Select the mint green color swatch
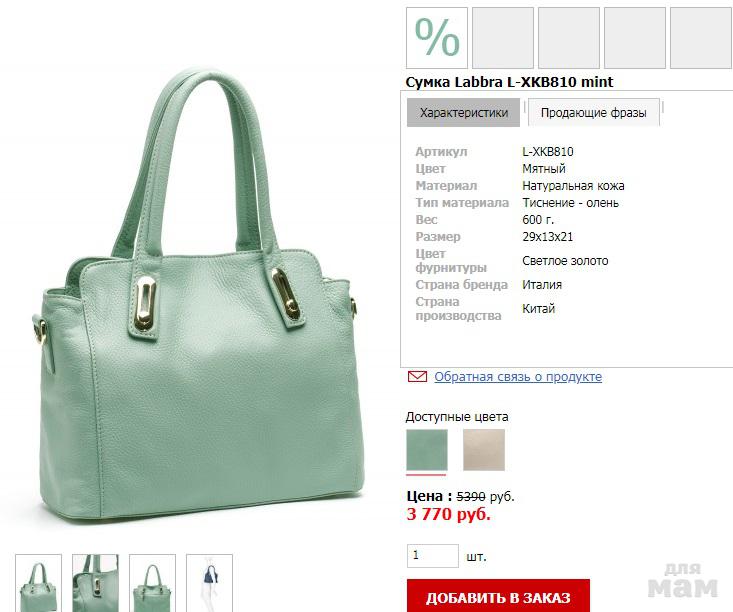Image resolution: width=733 pixels, height=612 pixels. 427,450
